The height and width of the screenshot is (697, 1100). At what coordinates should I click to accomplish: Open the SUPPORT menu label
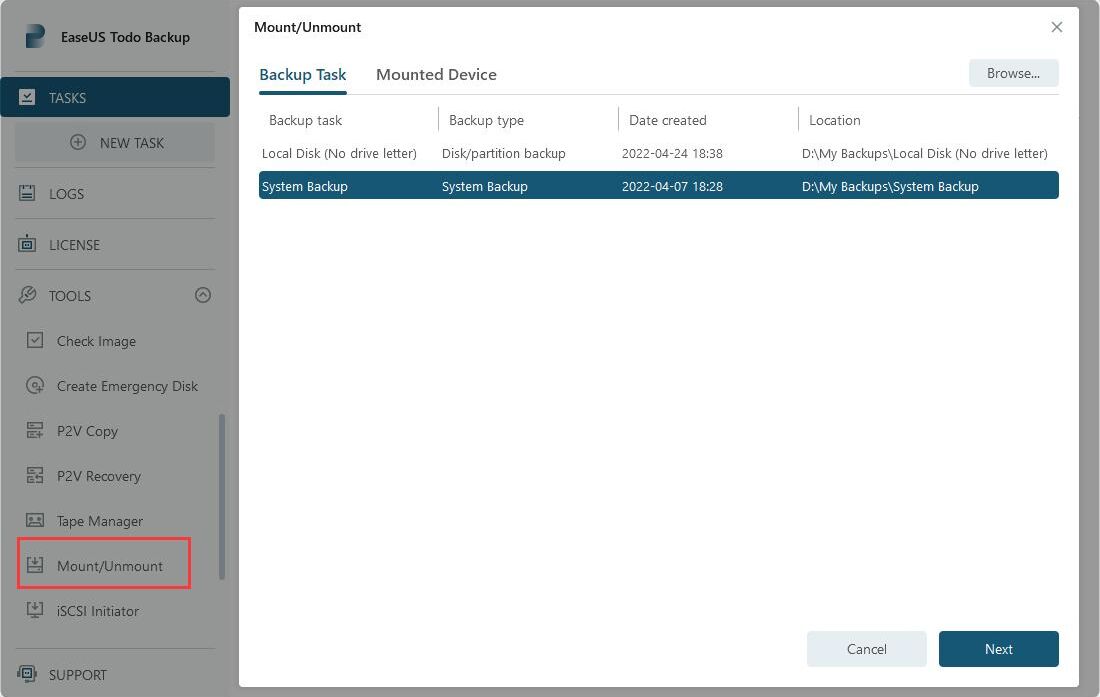point(78,675)
